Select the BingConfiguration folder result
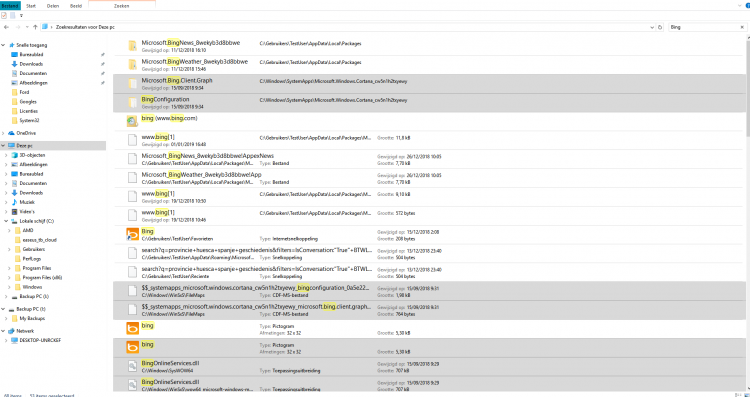Screen dimensions: 750x397 point(429,102)
